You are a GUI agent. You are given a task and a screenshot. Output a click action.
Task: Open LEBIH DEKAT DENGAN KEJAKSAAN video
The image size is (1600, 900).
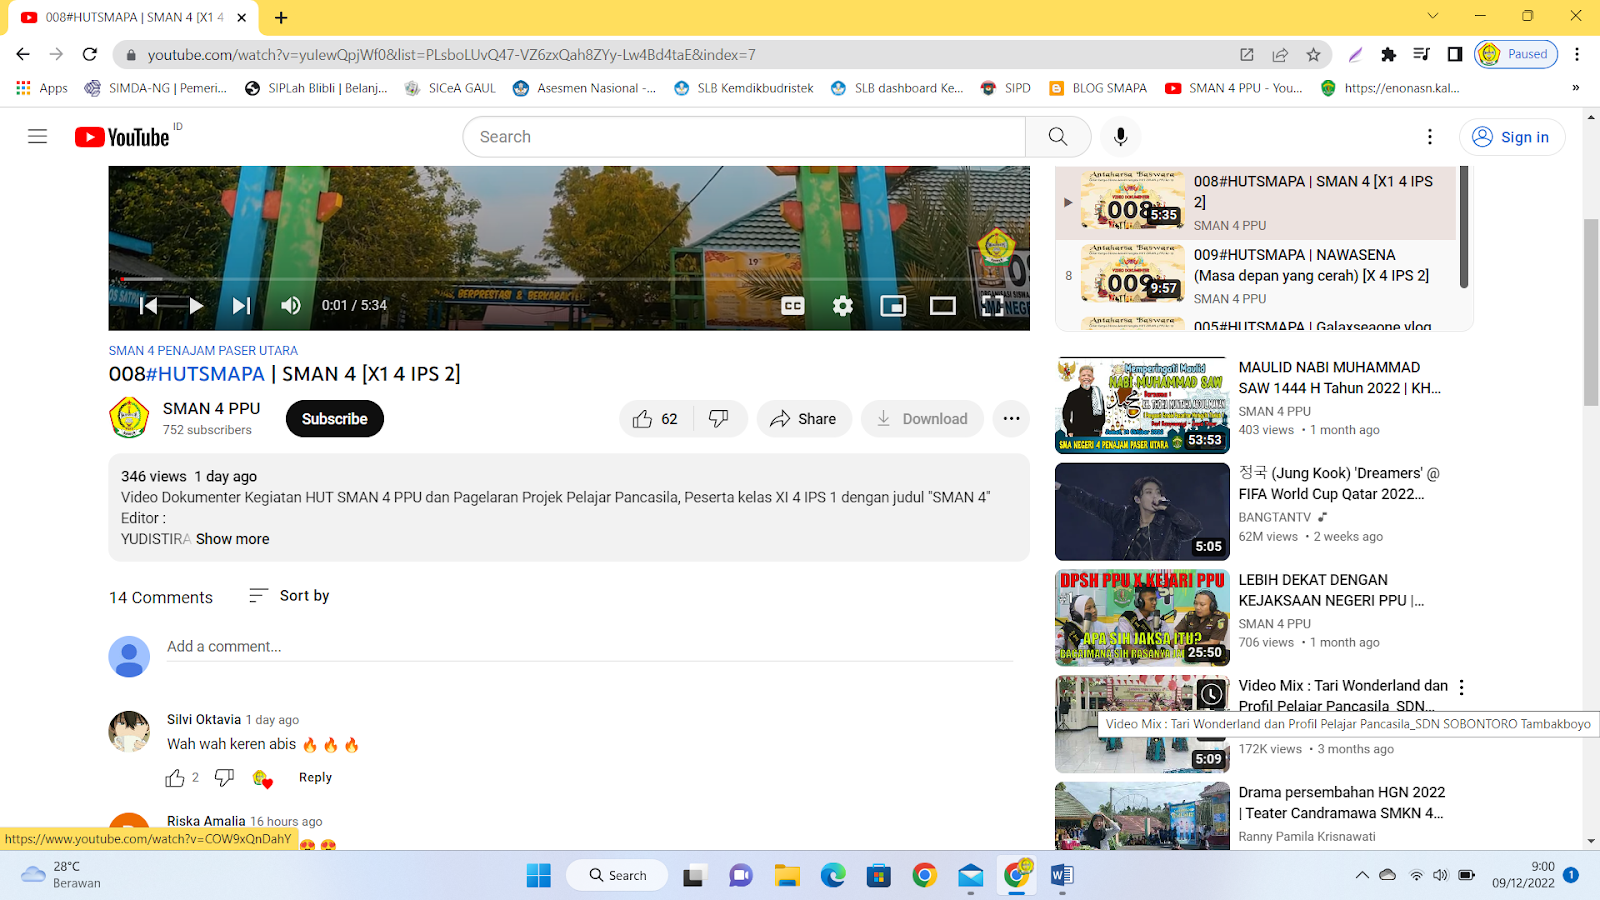(1142, 618)
